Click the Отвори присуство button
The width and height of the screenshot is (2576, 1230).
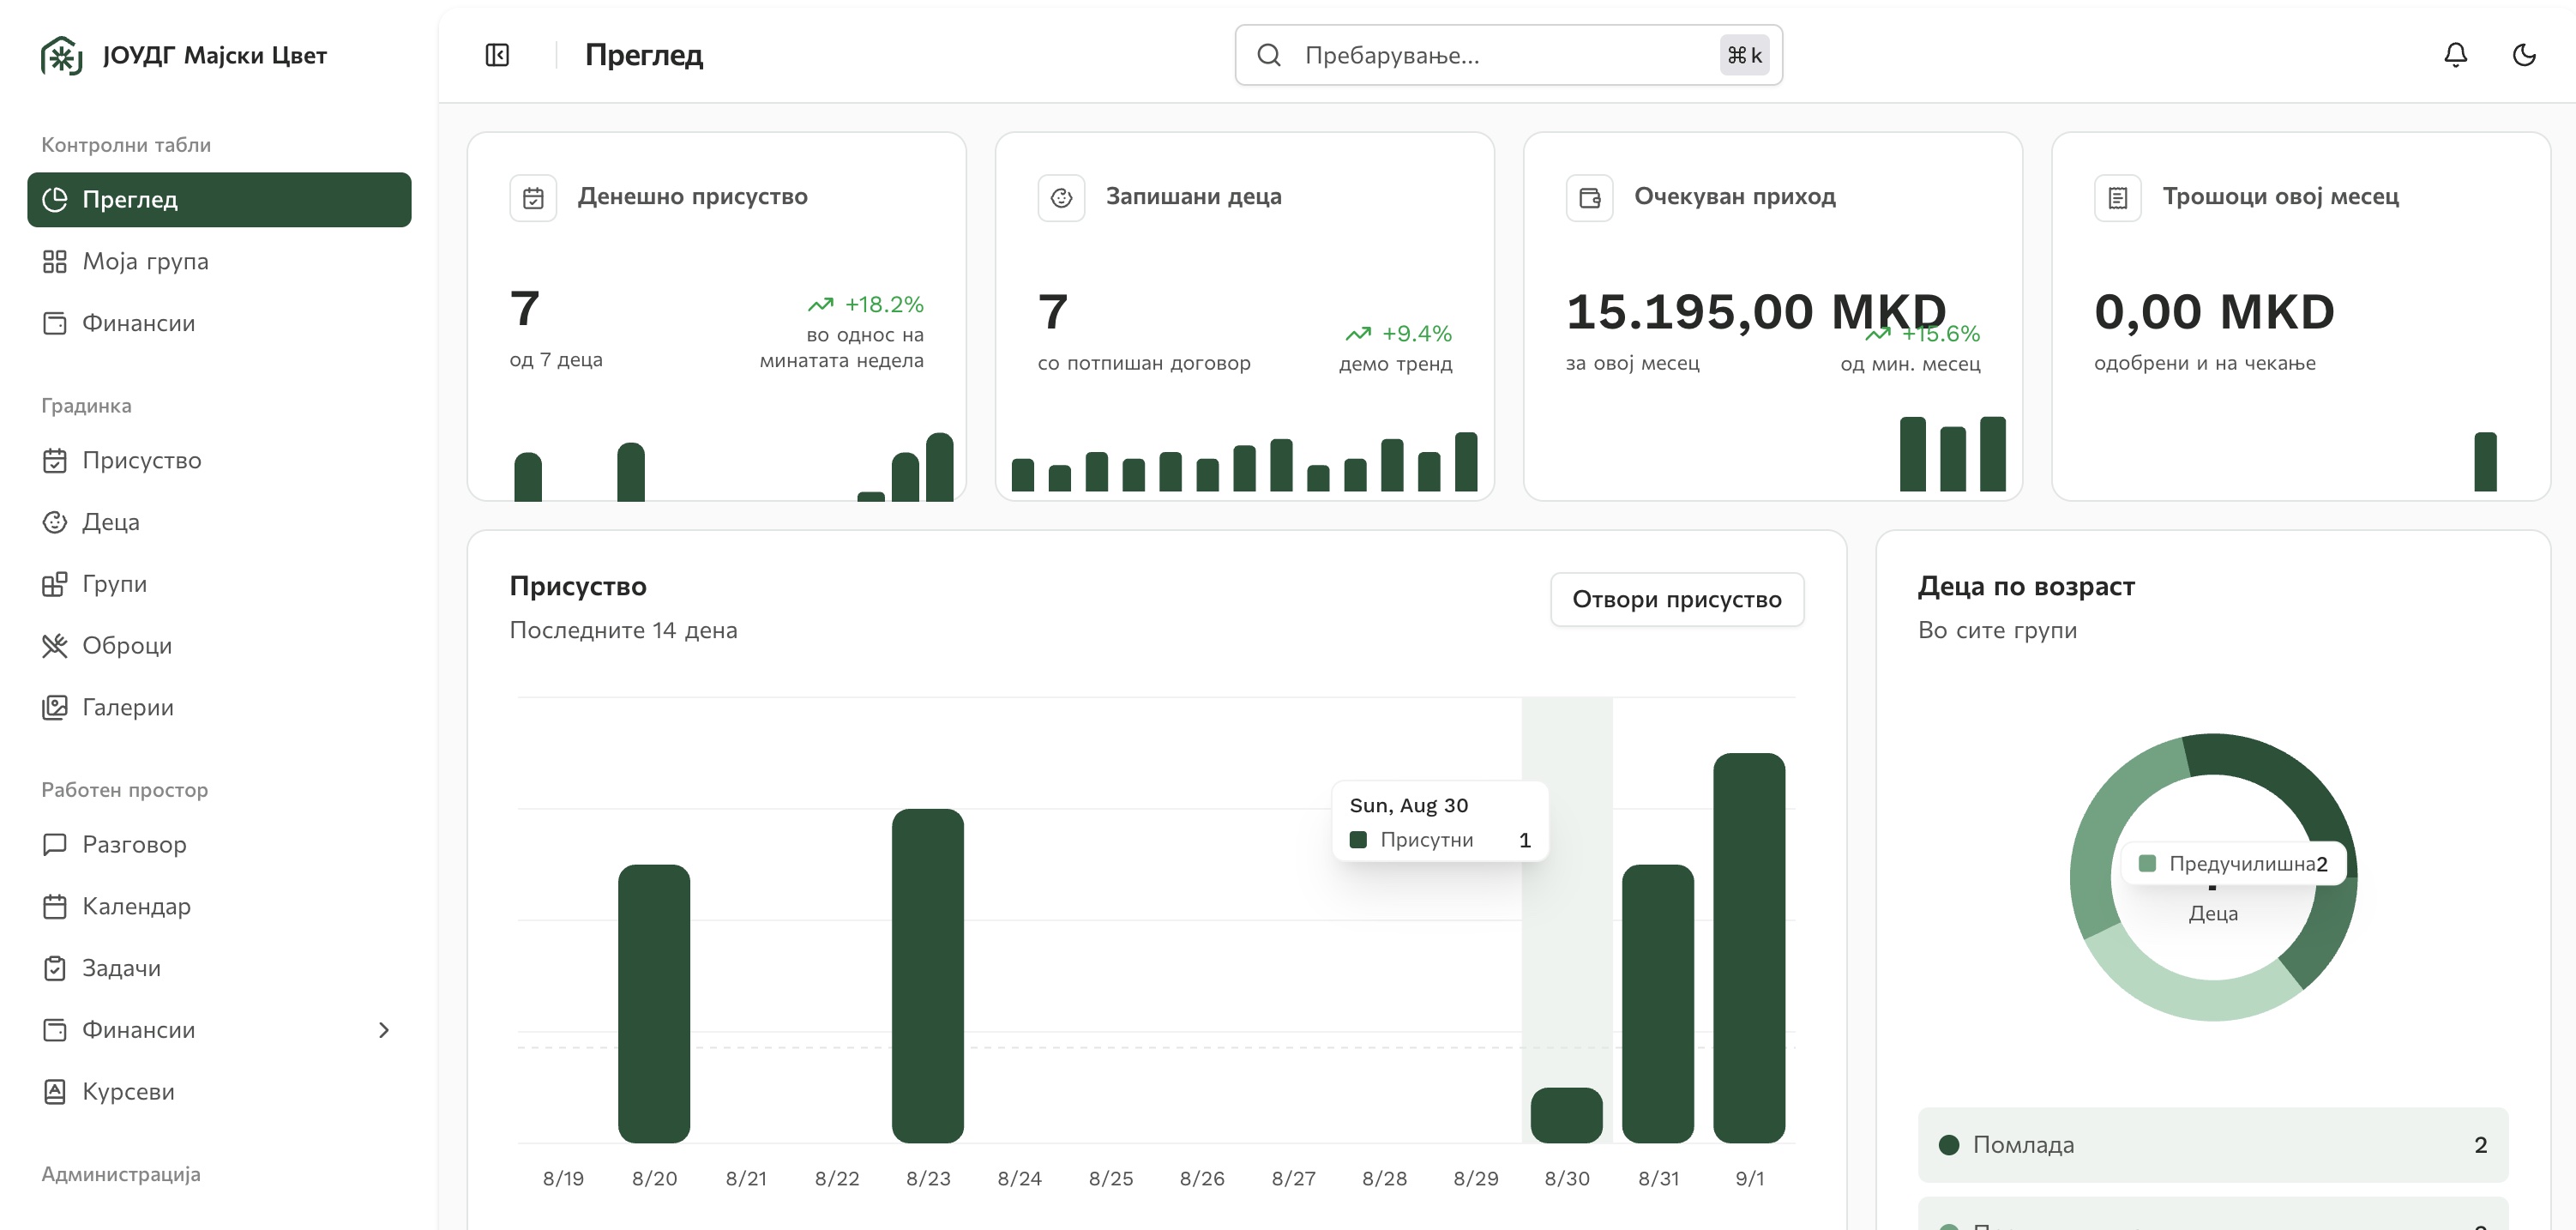click(x=1677, y=599)
